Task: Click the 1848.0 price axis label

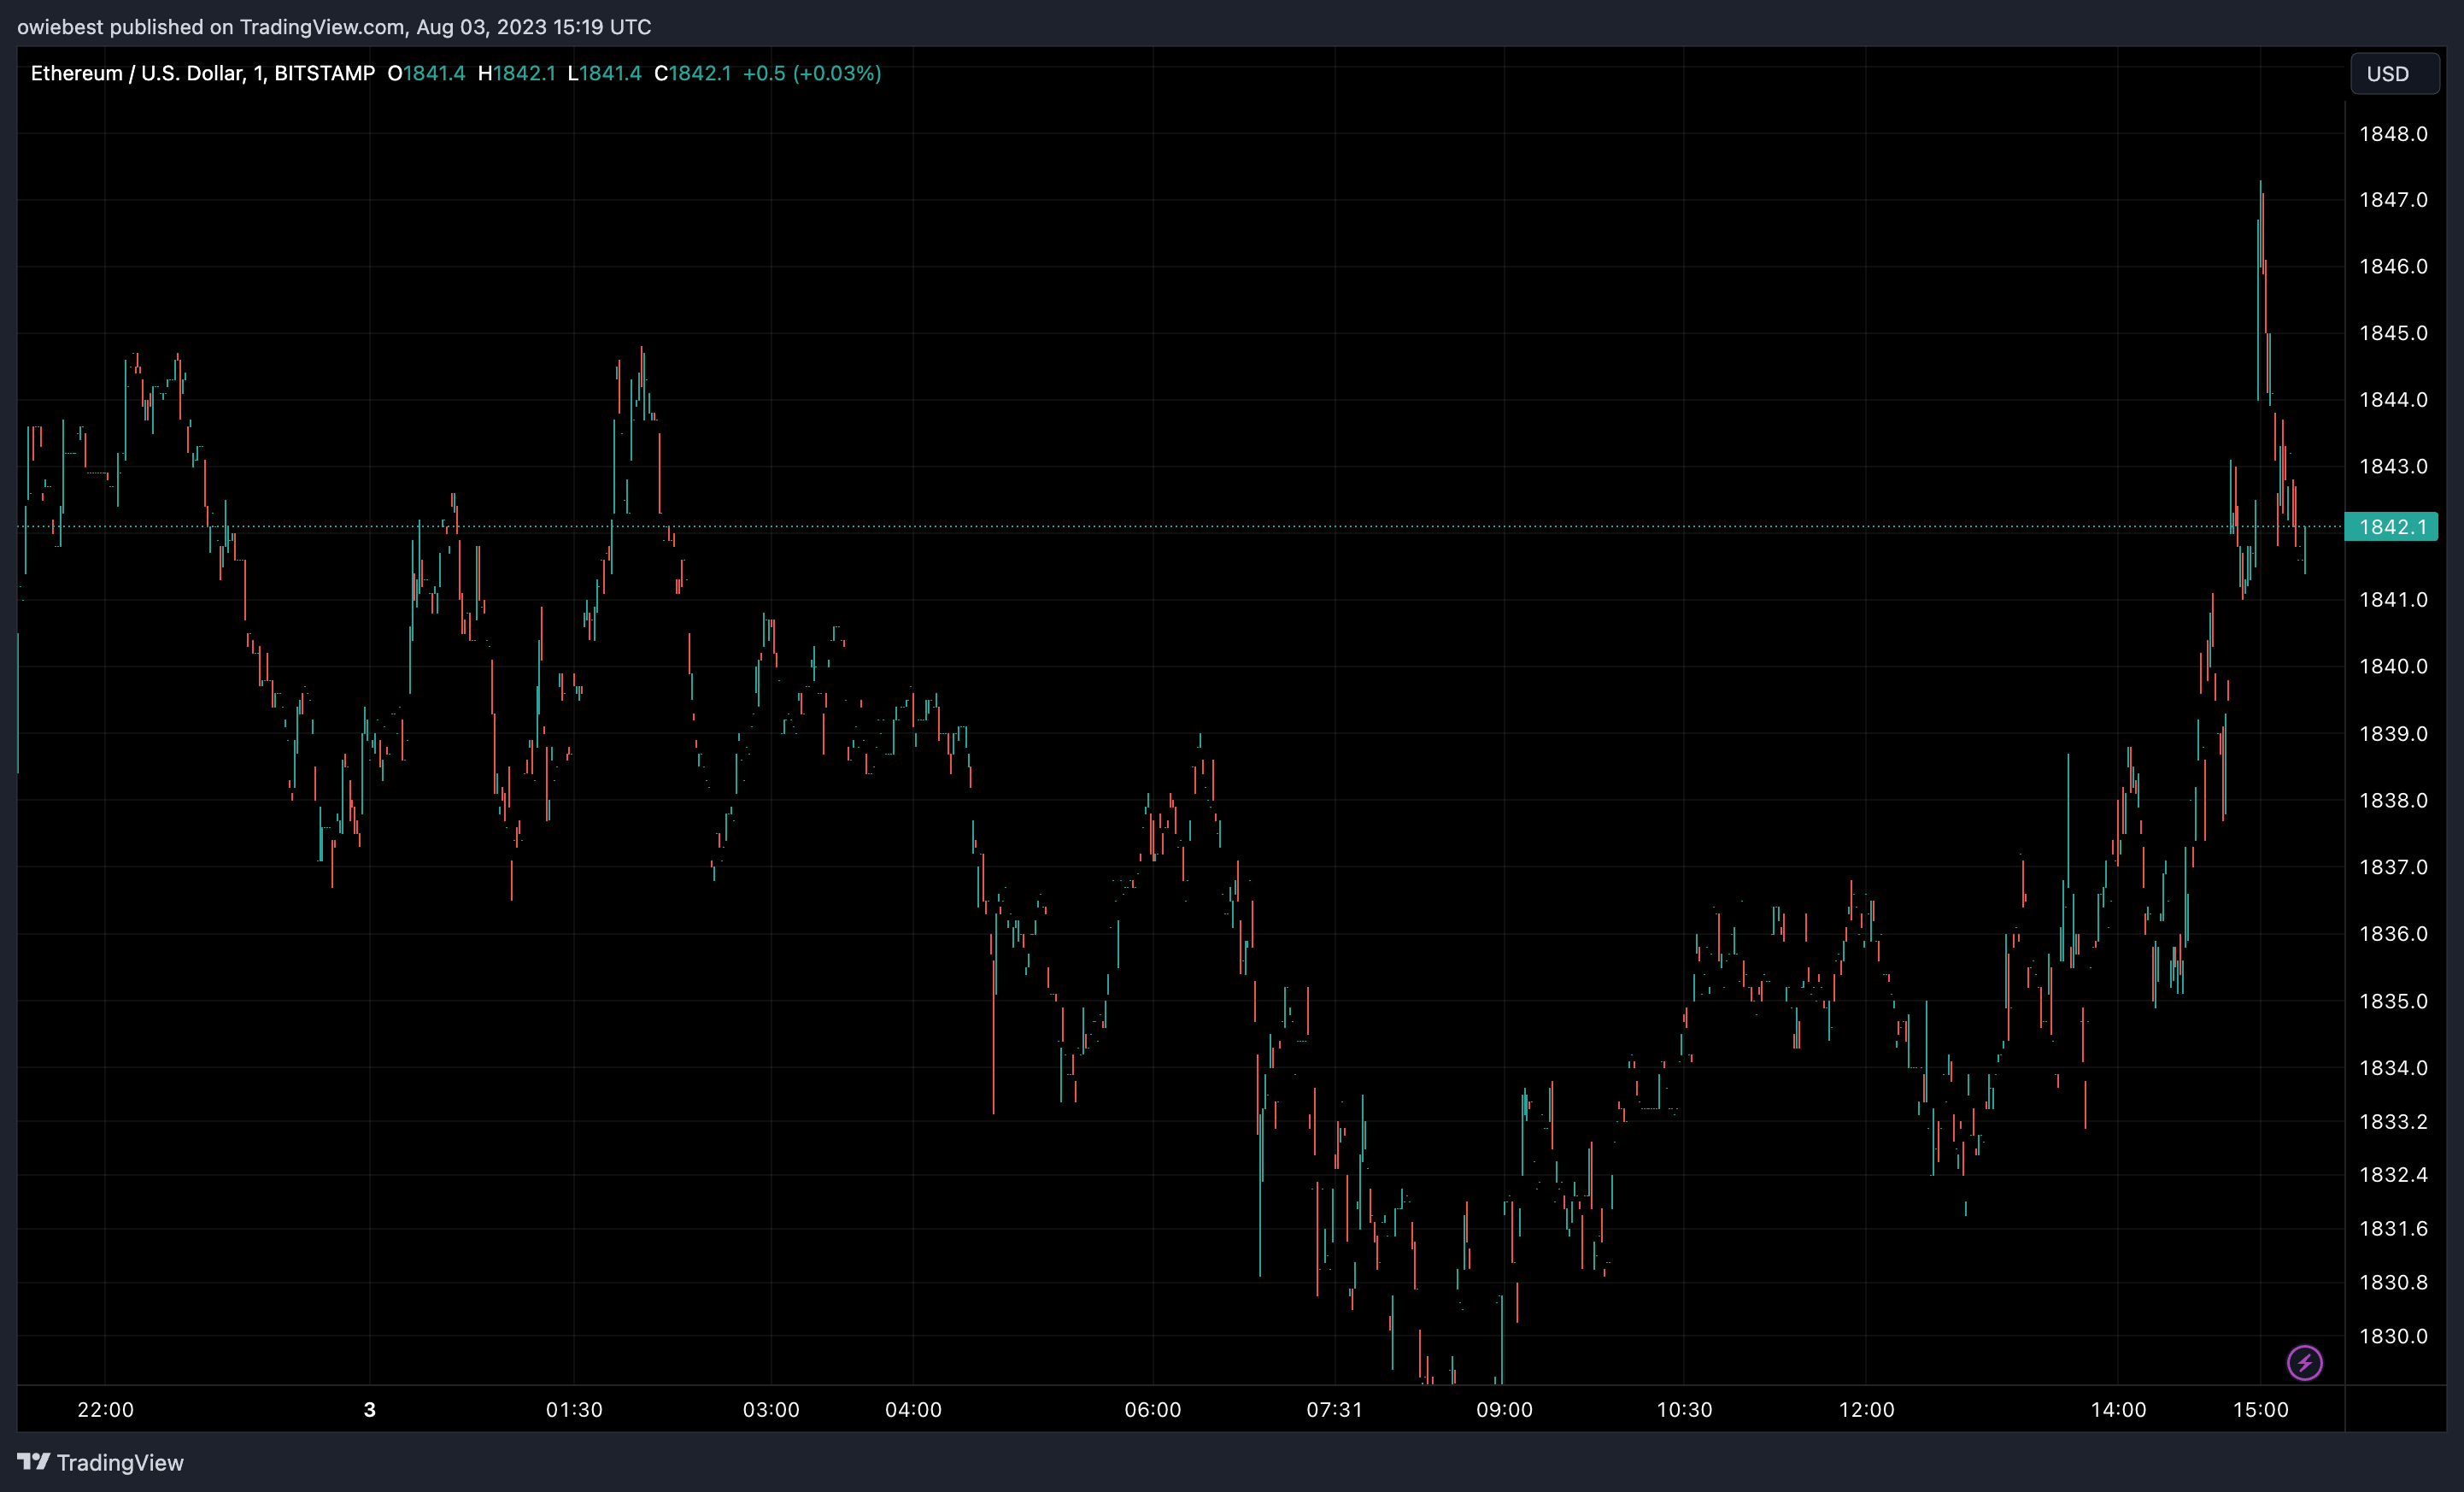Action: [2393, 134]
